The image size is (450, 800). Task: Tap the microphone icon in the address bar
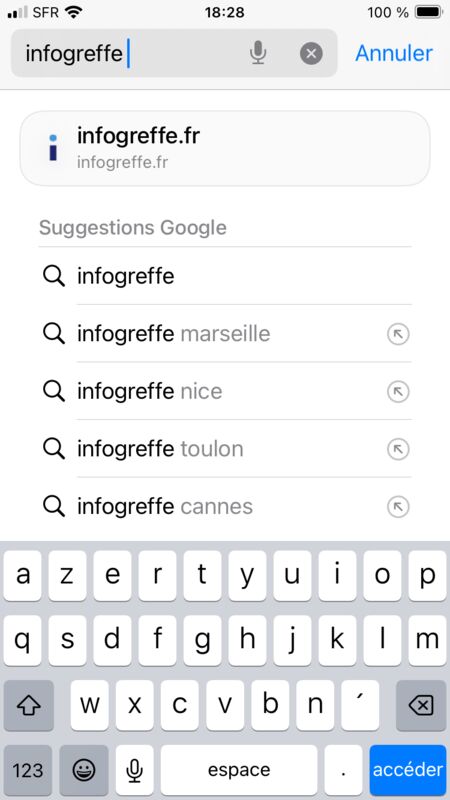(258, 53)
